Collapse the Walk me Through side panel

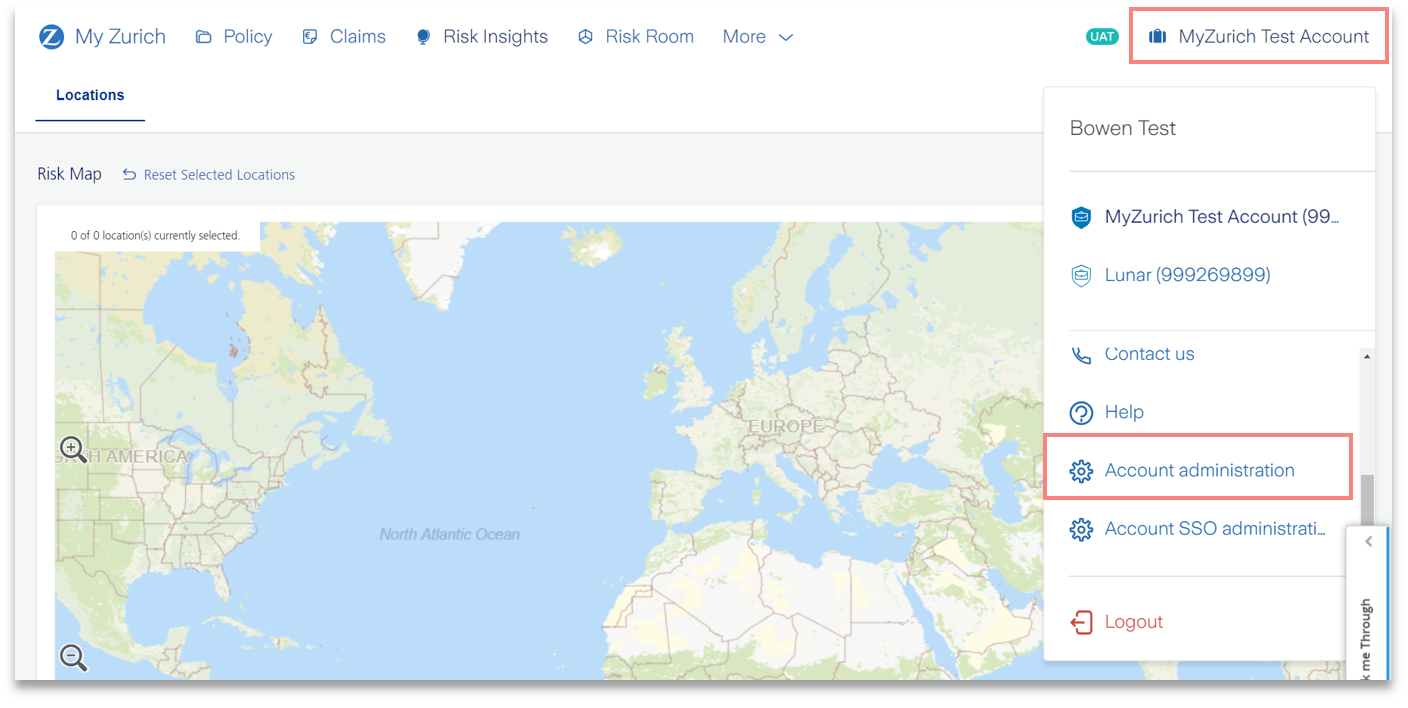[x=1368, y=542]
